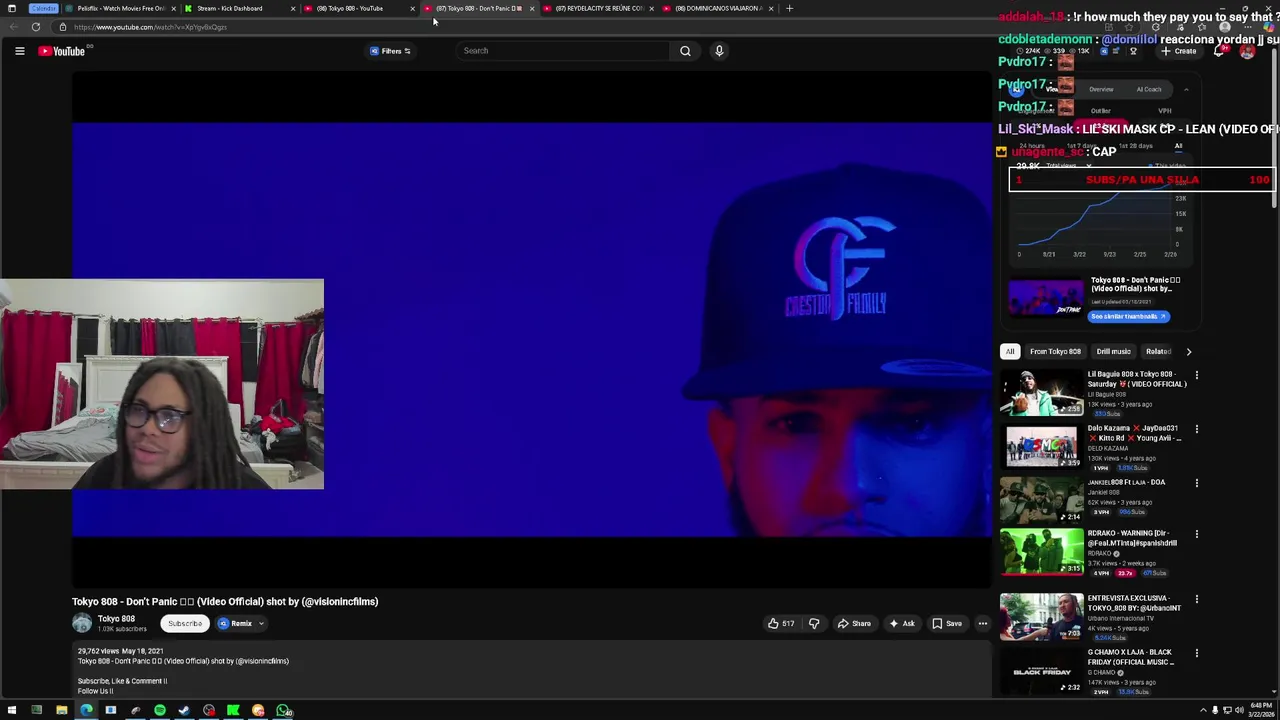Dislike the video with thumbs-down

814,624
